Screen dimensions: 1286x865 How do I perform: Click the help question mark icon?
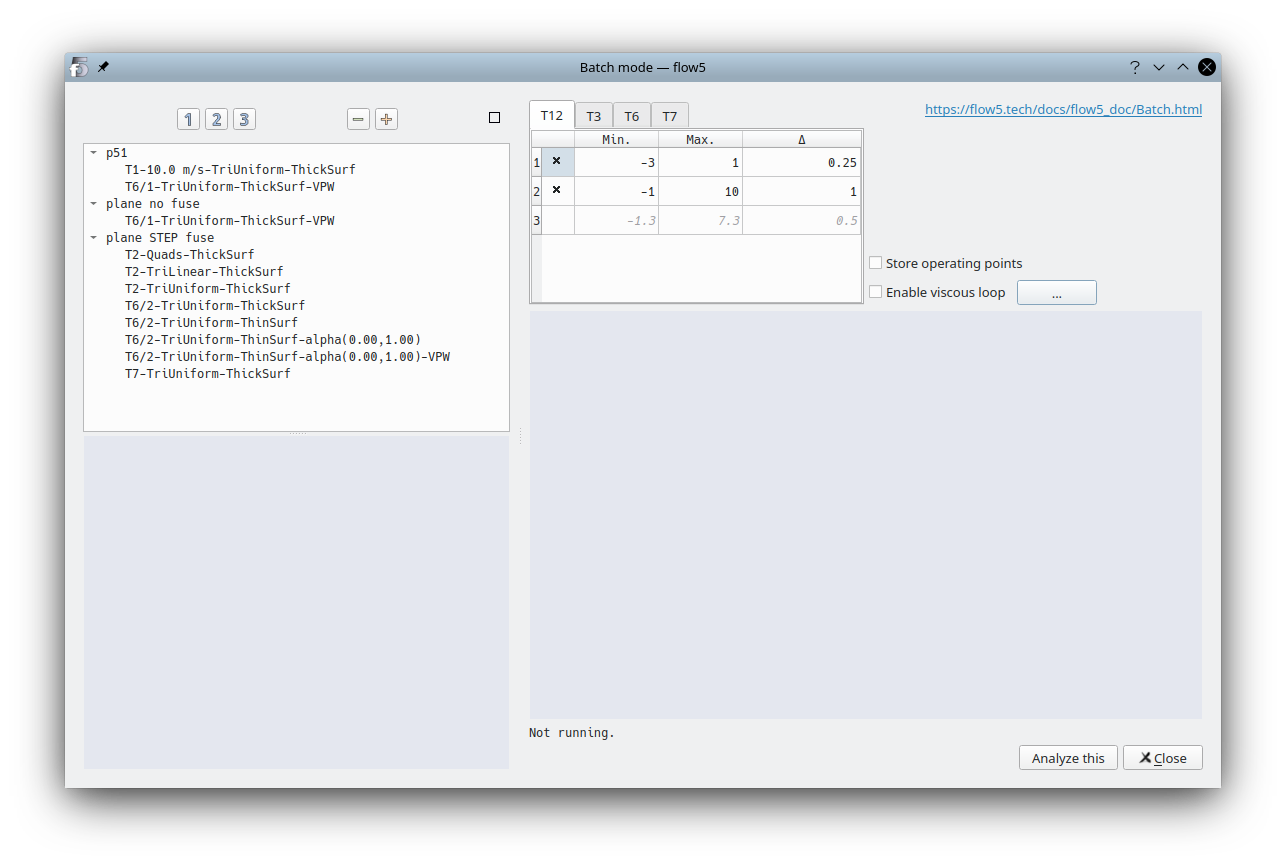tap(1135, 67)
